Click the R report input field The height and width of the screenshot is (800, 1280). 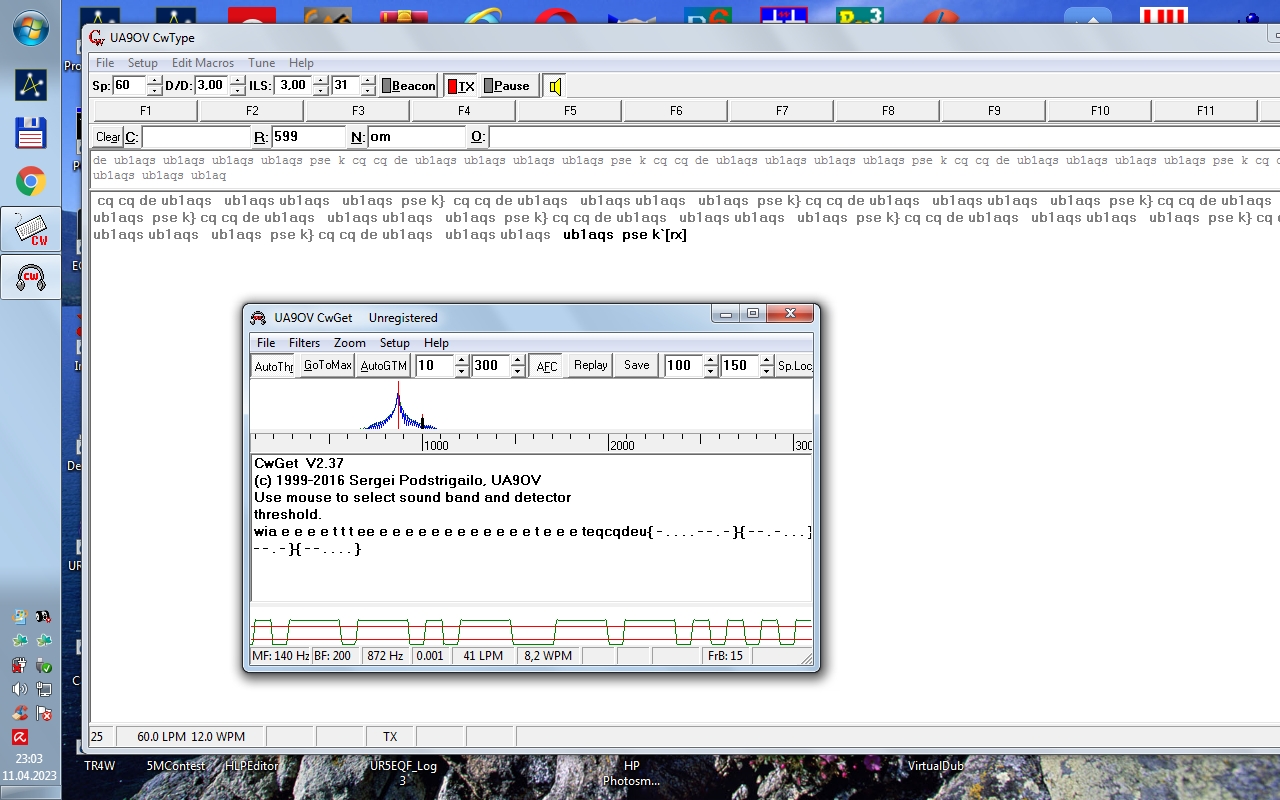coord(308,137)
